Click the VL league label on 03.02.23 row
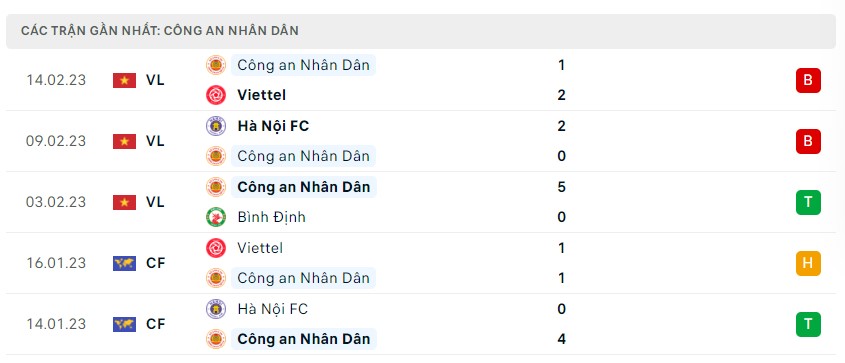This screenshot has height=363, width=845. (x=155, y=202)
